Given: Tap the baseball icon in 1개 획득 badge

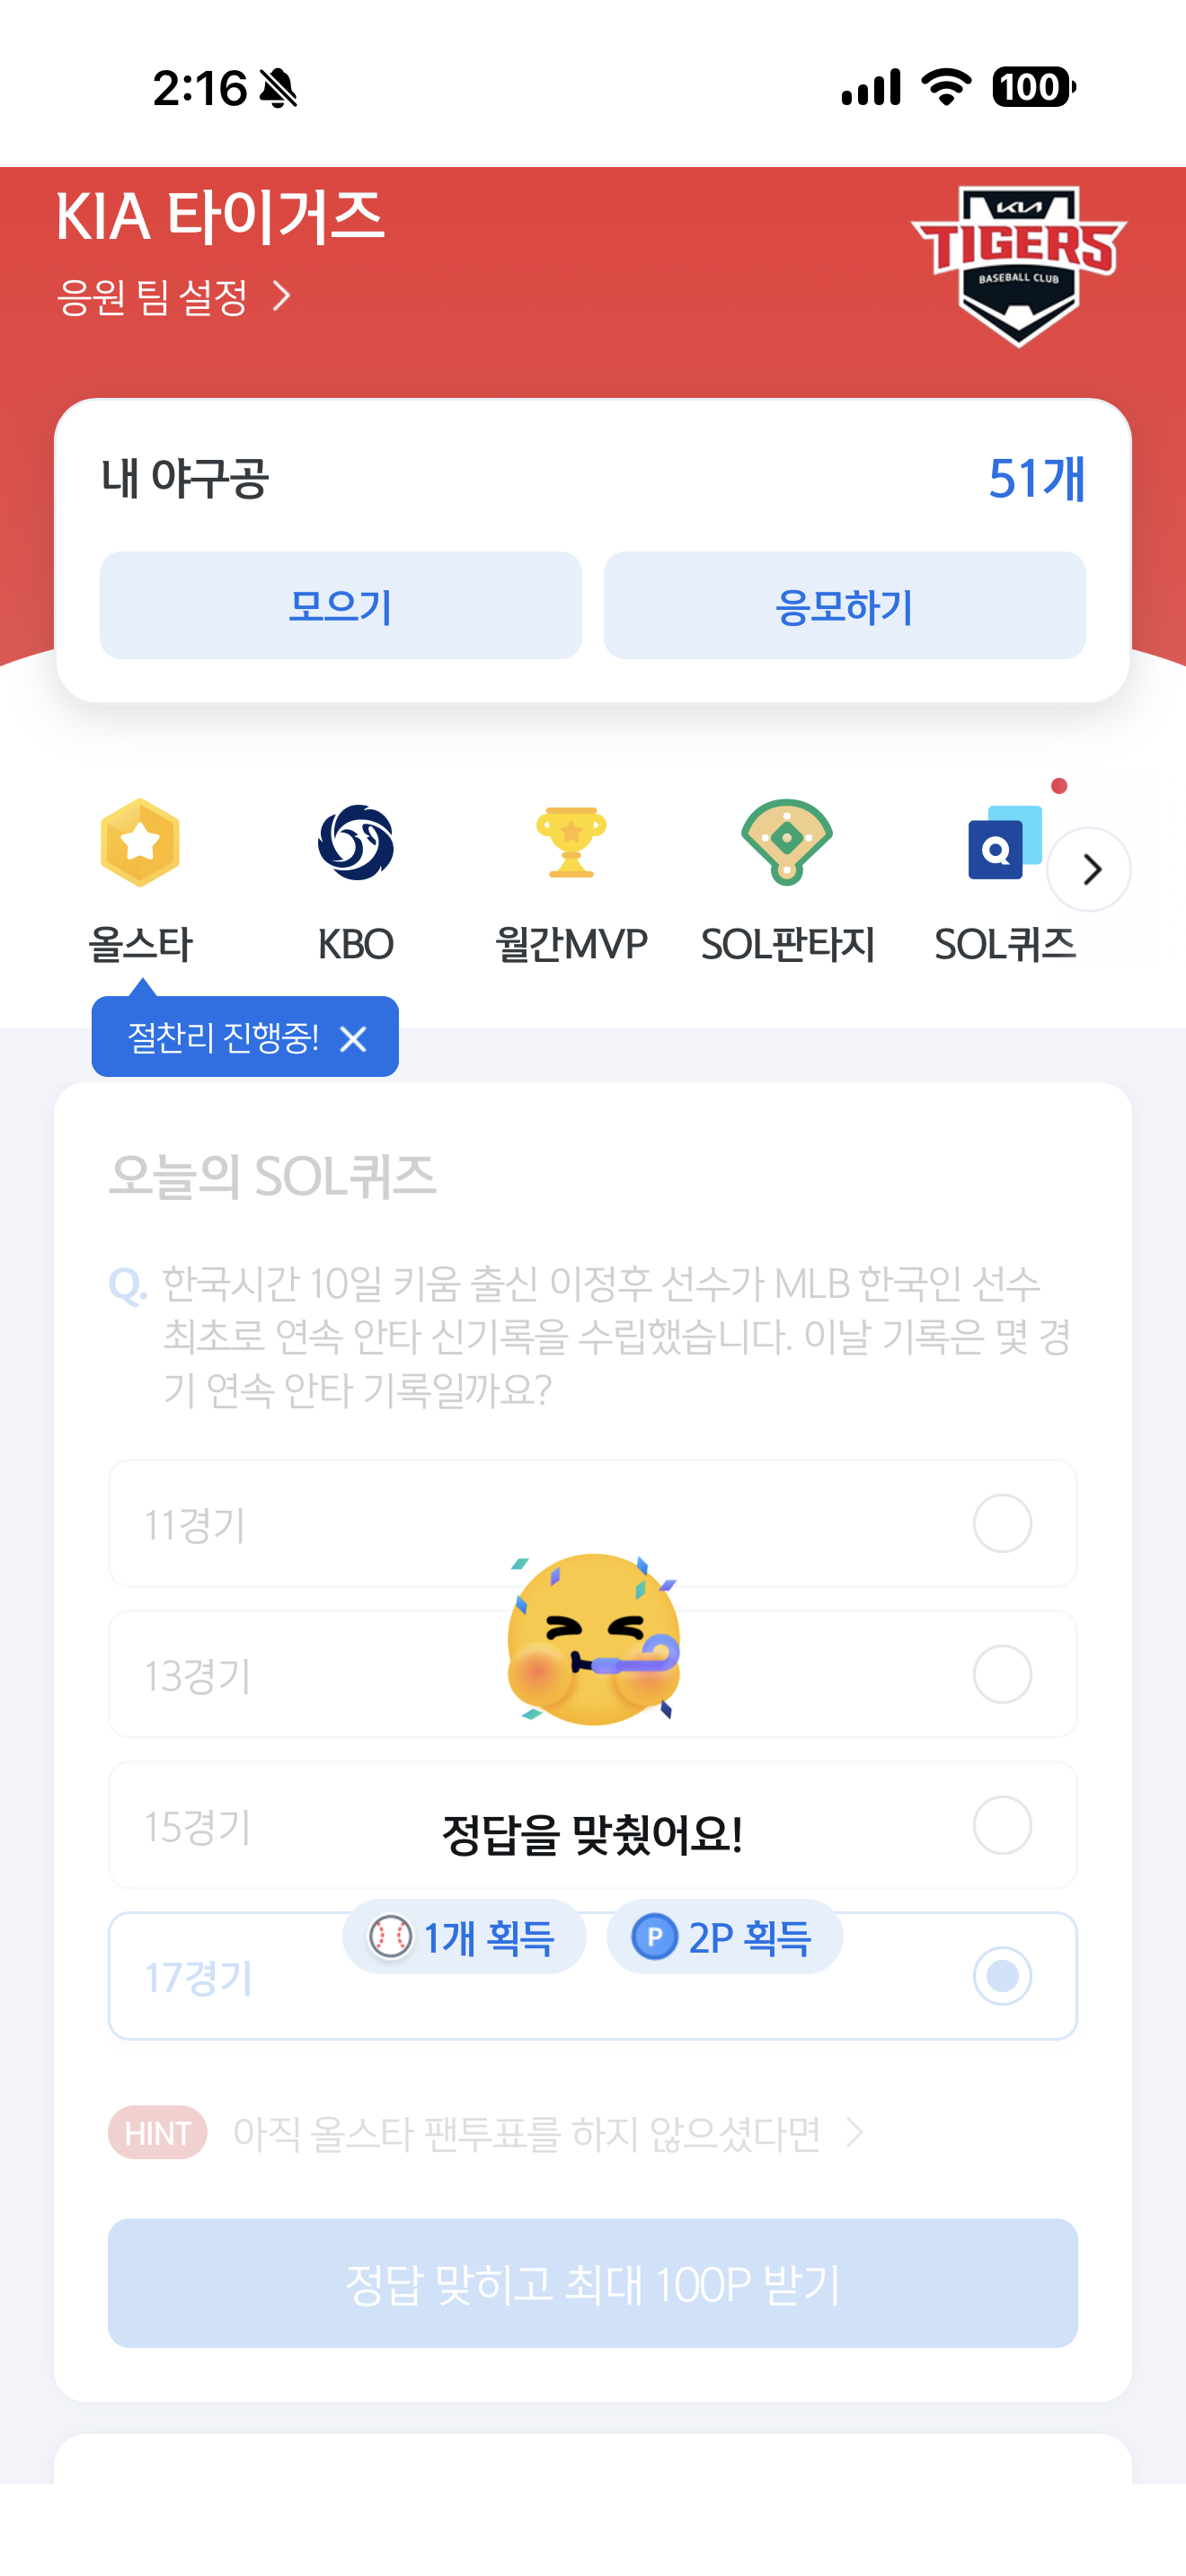Looking at the screenshot, I should pos(390,1937).
